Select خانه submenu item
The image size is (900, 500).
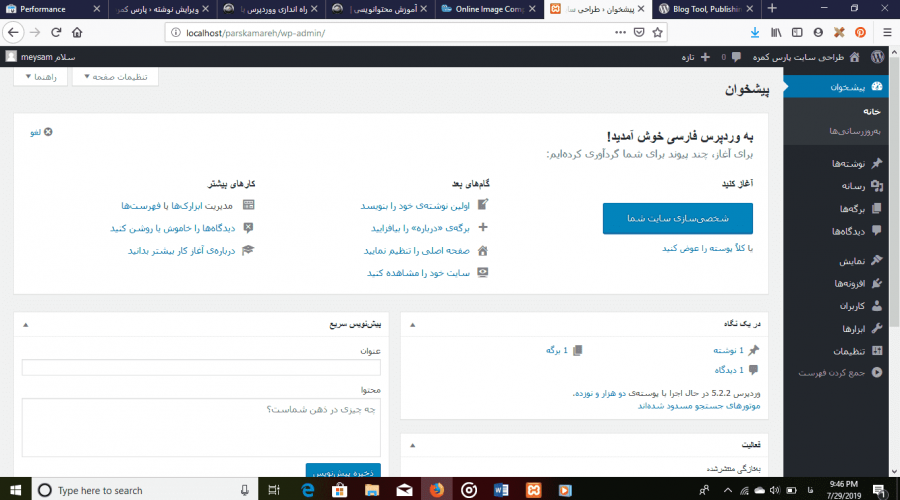pyautogui.click(x=871, y=111)
